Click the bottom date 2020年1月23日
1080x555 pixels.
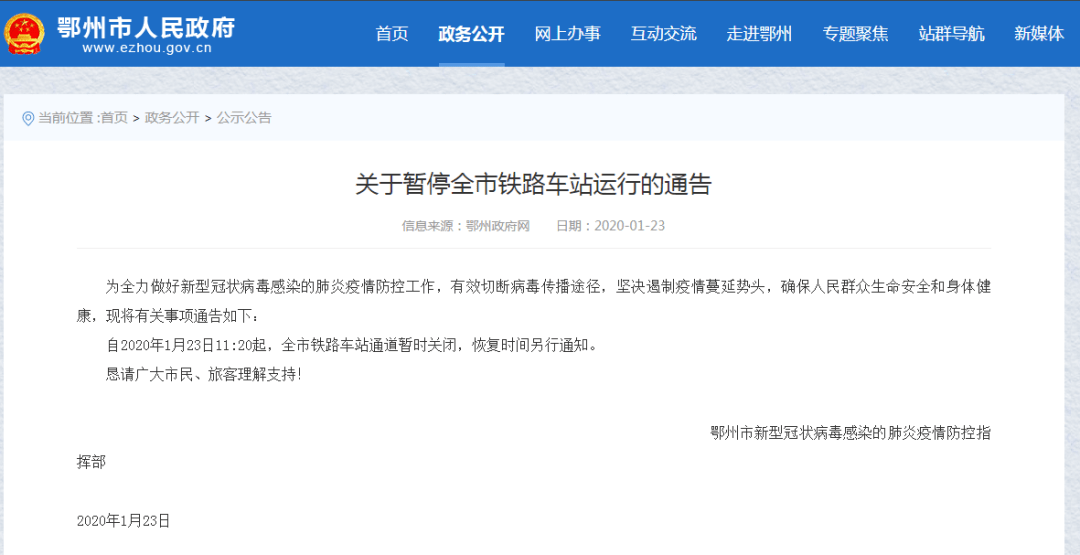(123, 521)
